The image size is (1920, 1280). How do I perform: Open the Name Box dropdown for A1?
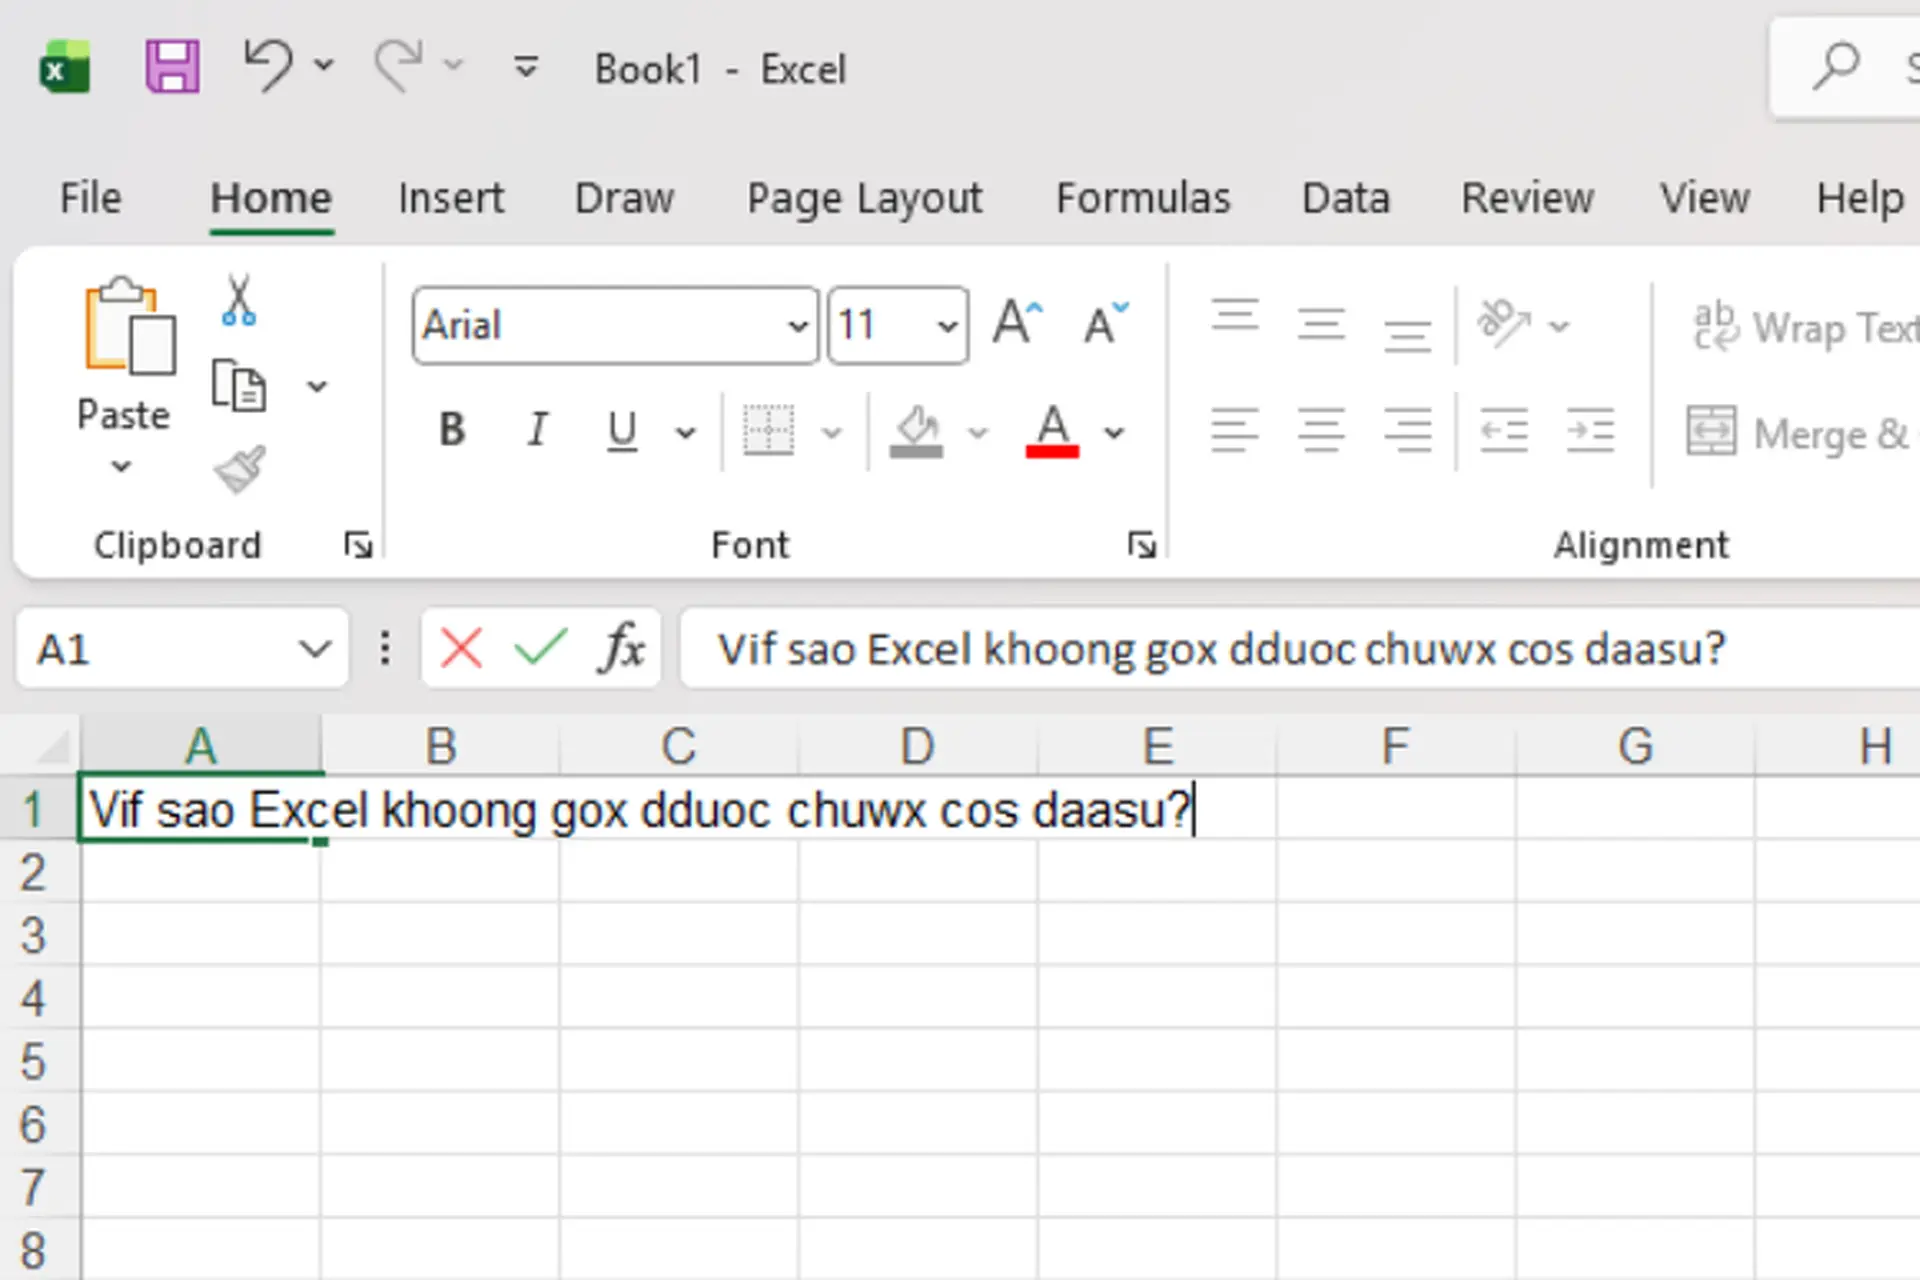click(x=314, y=650)
